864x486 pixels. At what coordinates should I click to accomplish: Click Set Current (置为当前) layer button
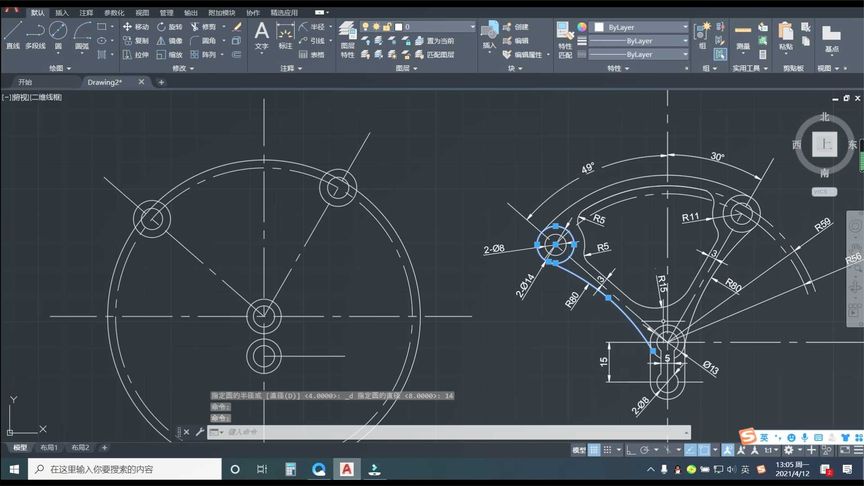[x=434, y=41]
